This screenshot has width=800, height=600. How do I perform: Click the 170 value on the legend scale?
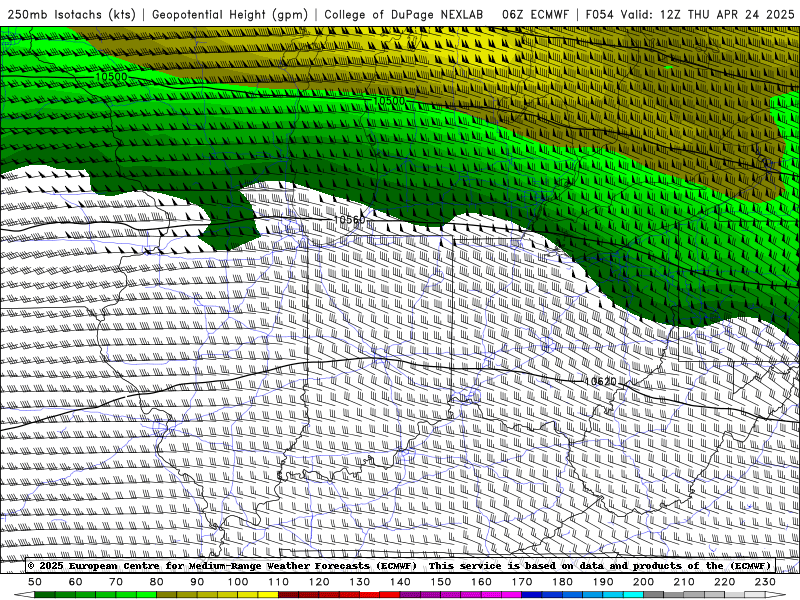pyautogui.click(x=522, y=582)
